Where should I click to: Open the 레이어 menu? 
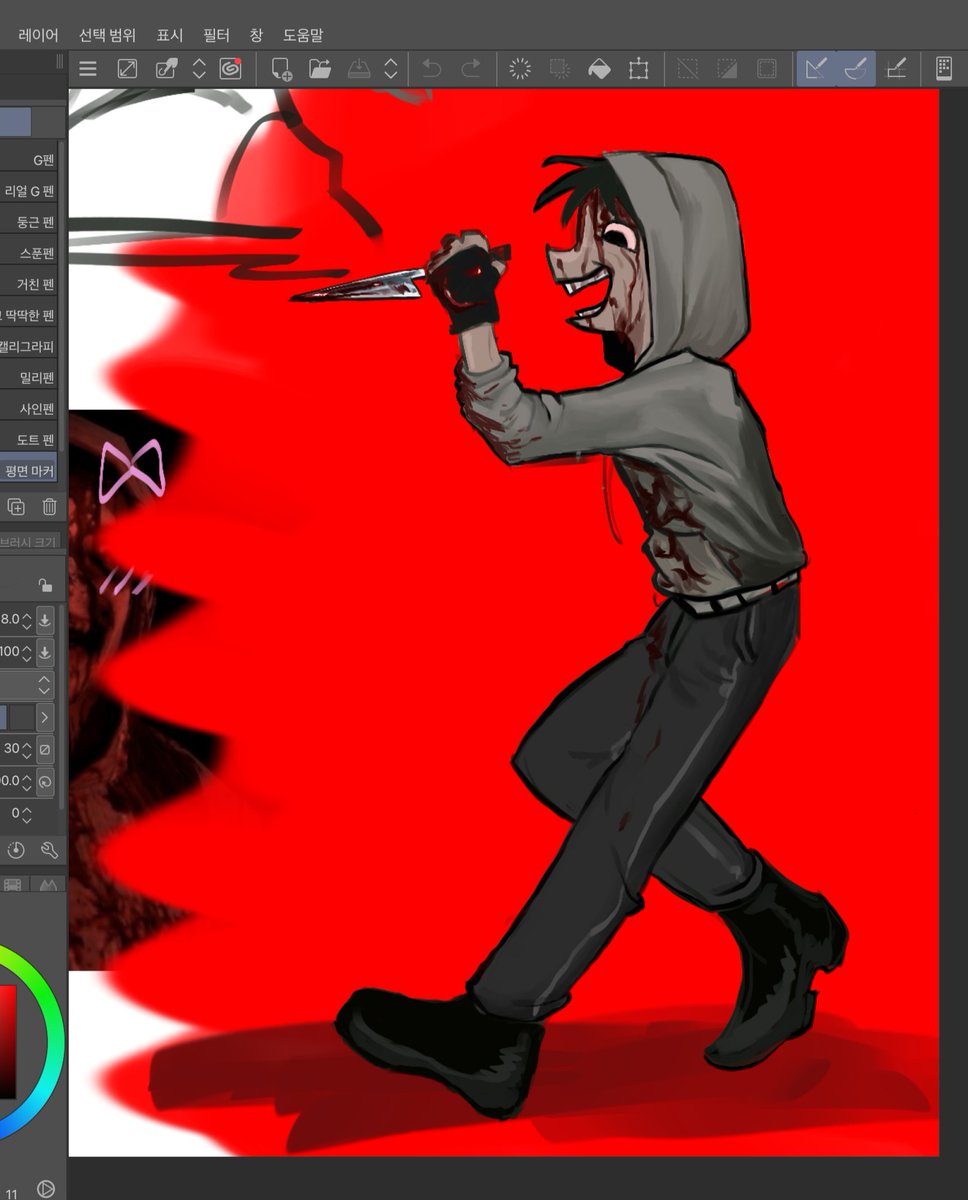click(39, 35)
